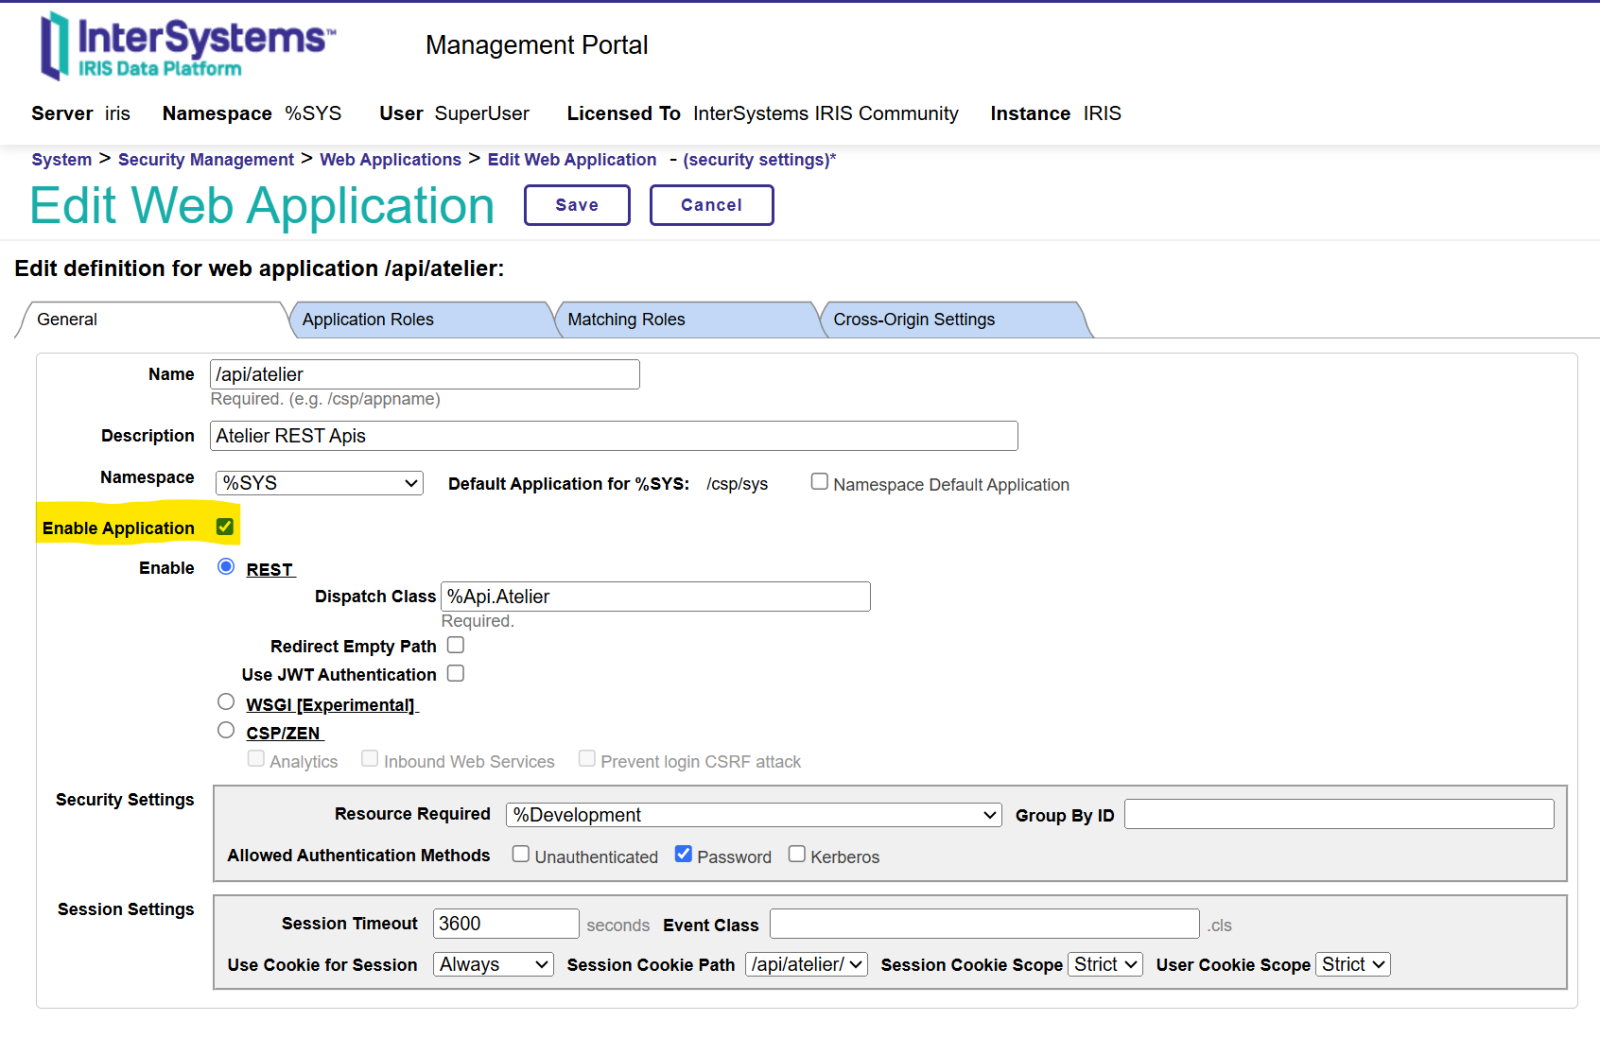The image size is (1600, 1038).
Task: Edit the Name field /api/atelier
Action: pyautogui.click(x=425, y=374)
